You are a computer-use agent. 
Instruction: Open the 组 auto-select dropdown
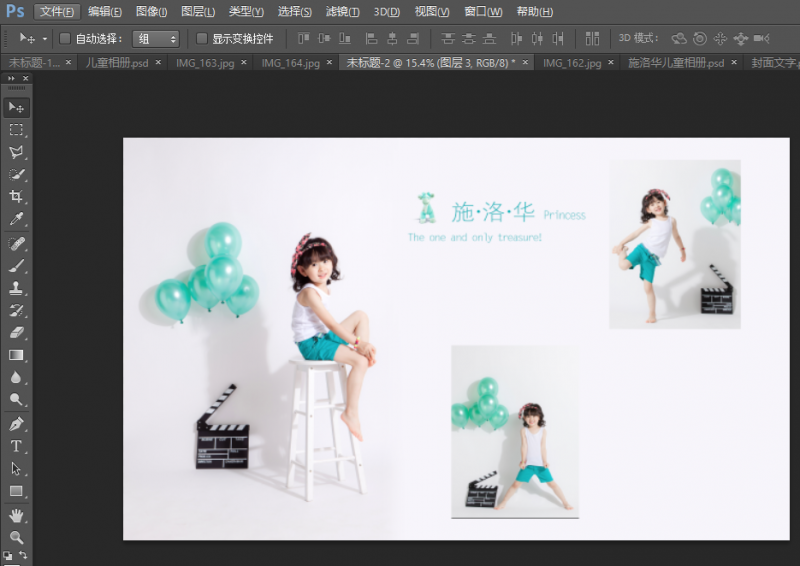(x=157, y=39)
